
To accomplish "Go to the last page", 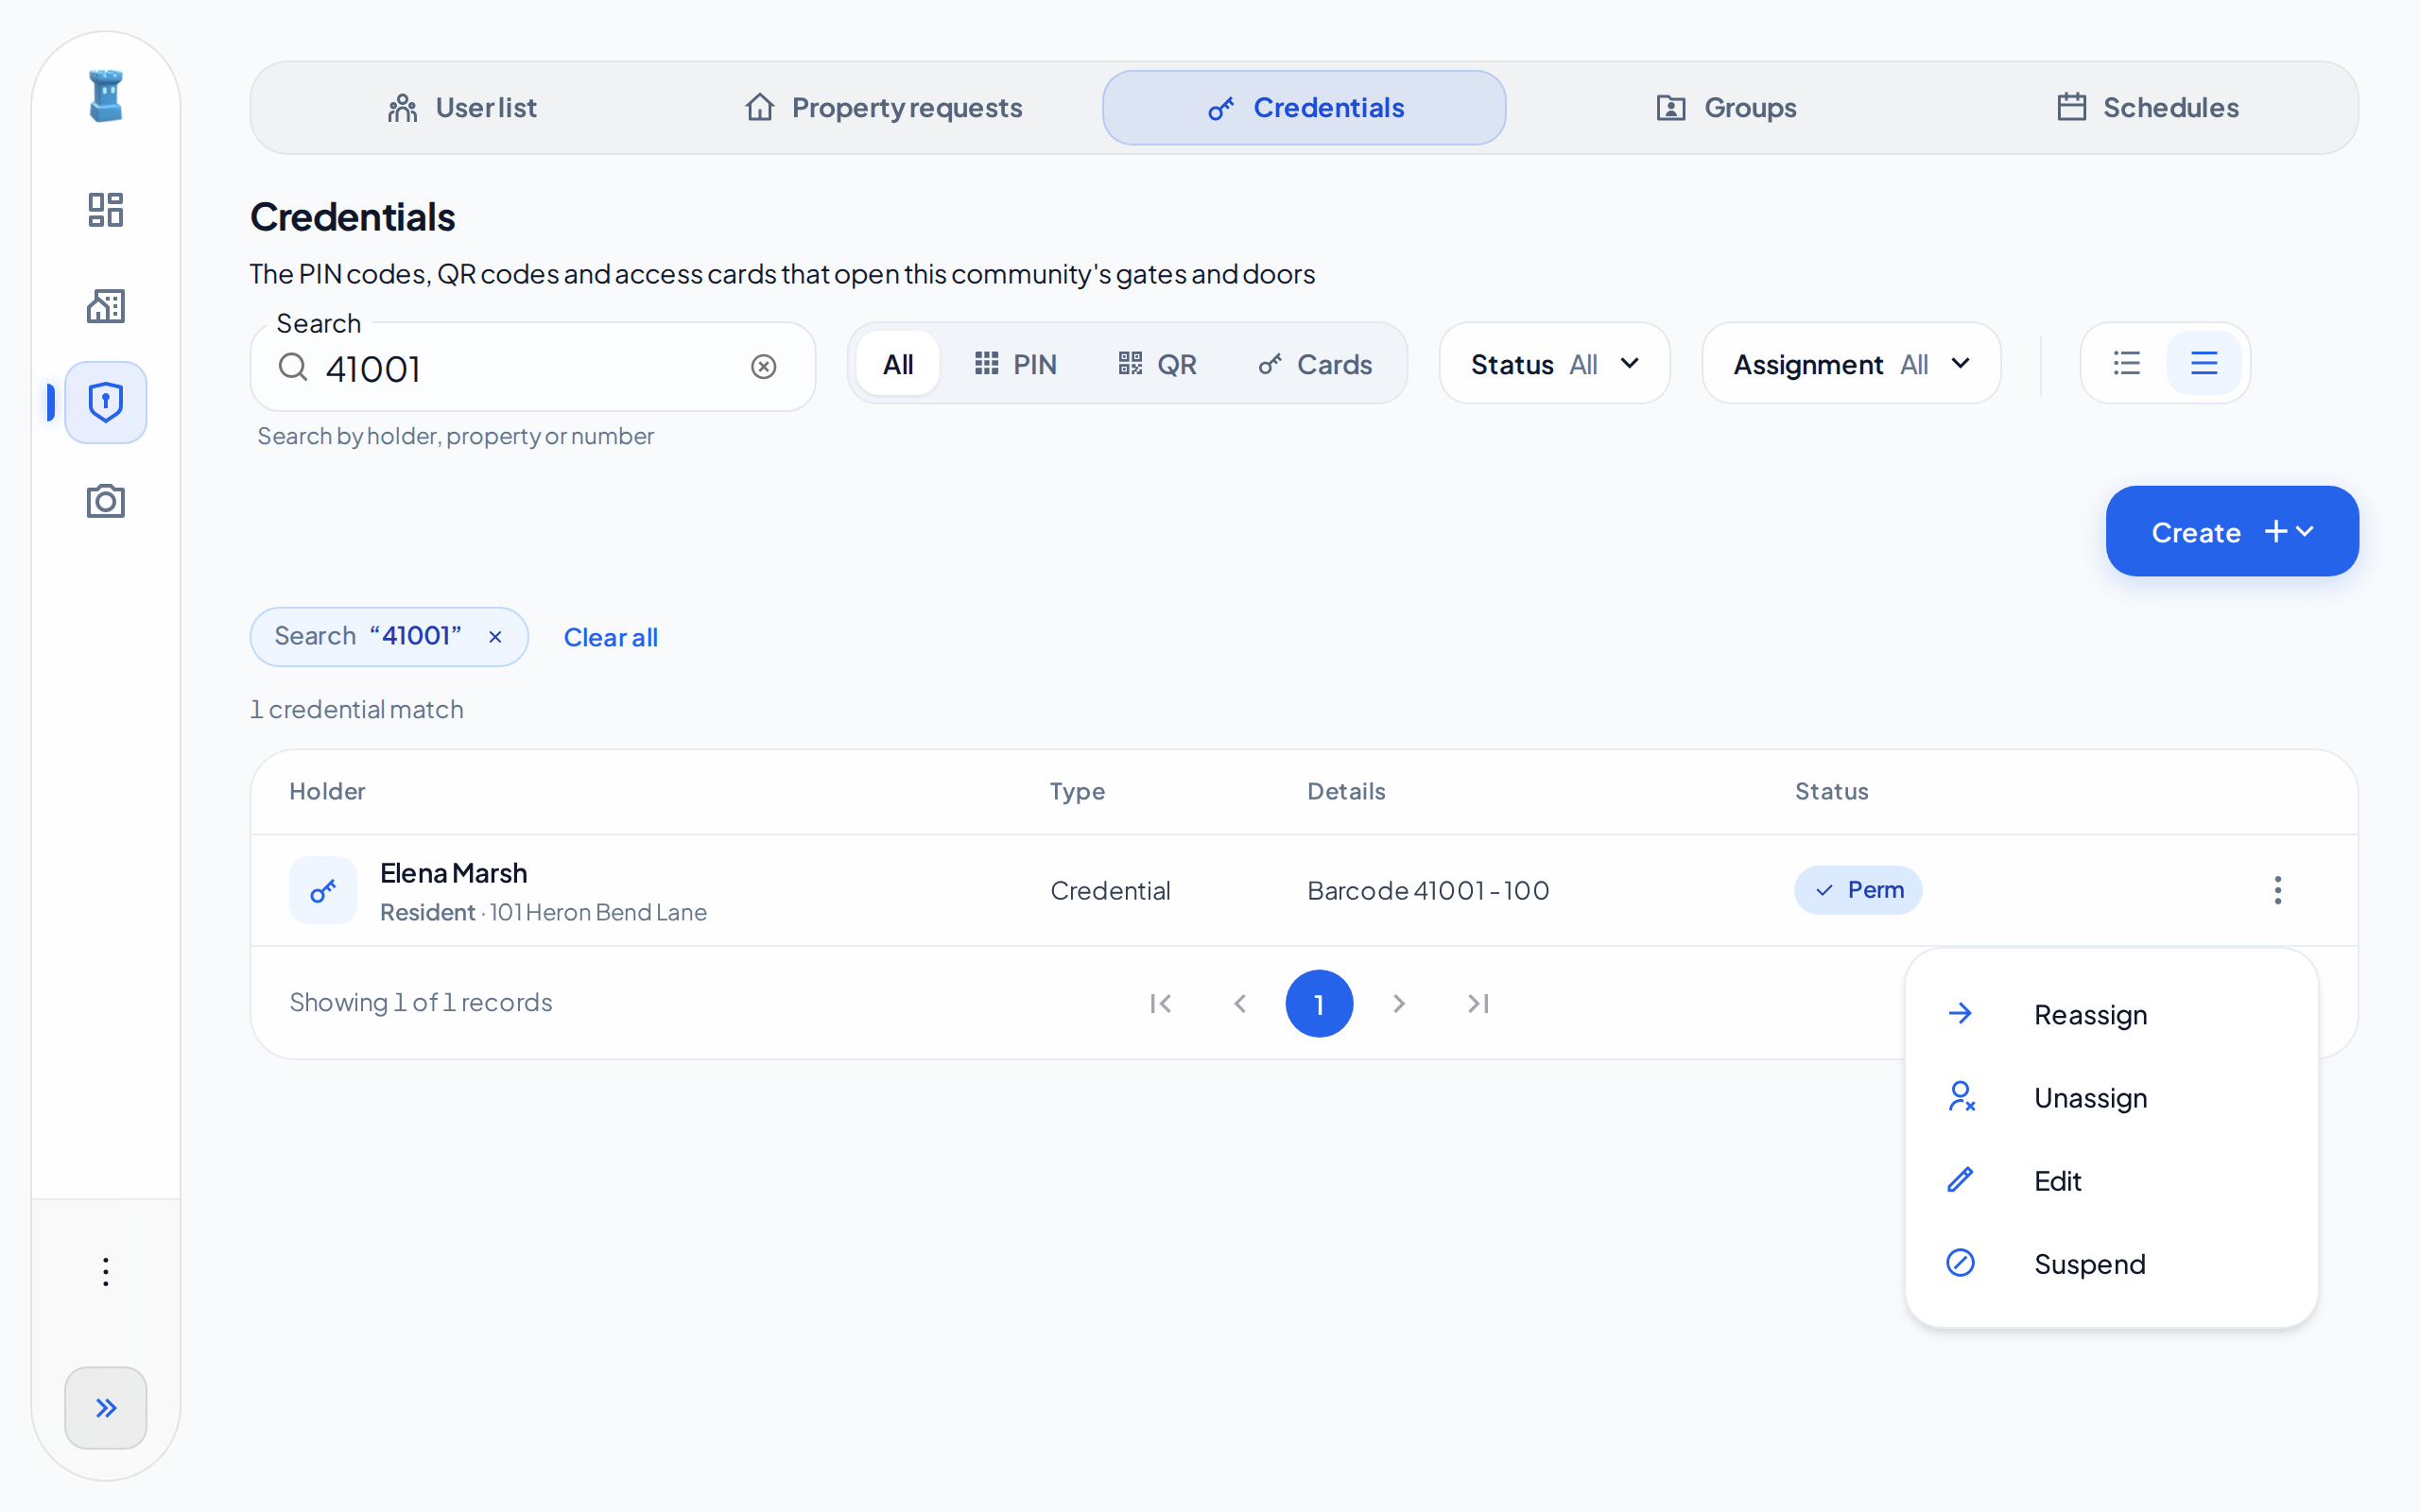I will click(x=1479, y=1003).
